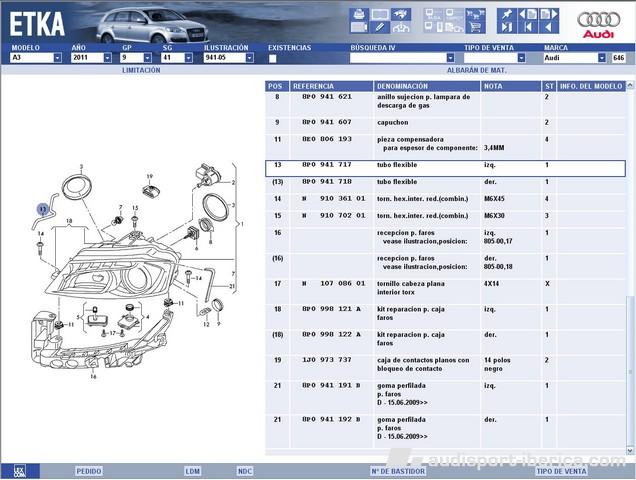Click the skip-to-end icon under the pushpin
636x480 pixels.
tap(507, 28)
